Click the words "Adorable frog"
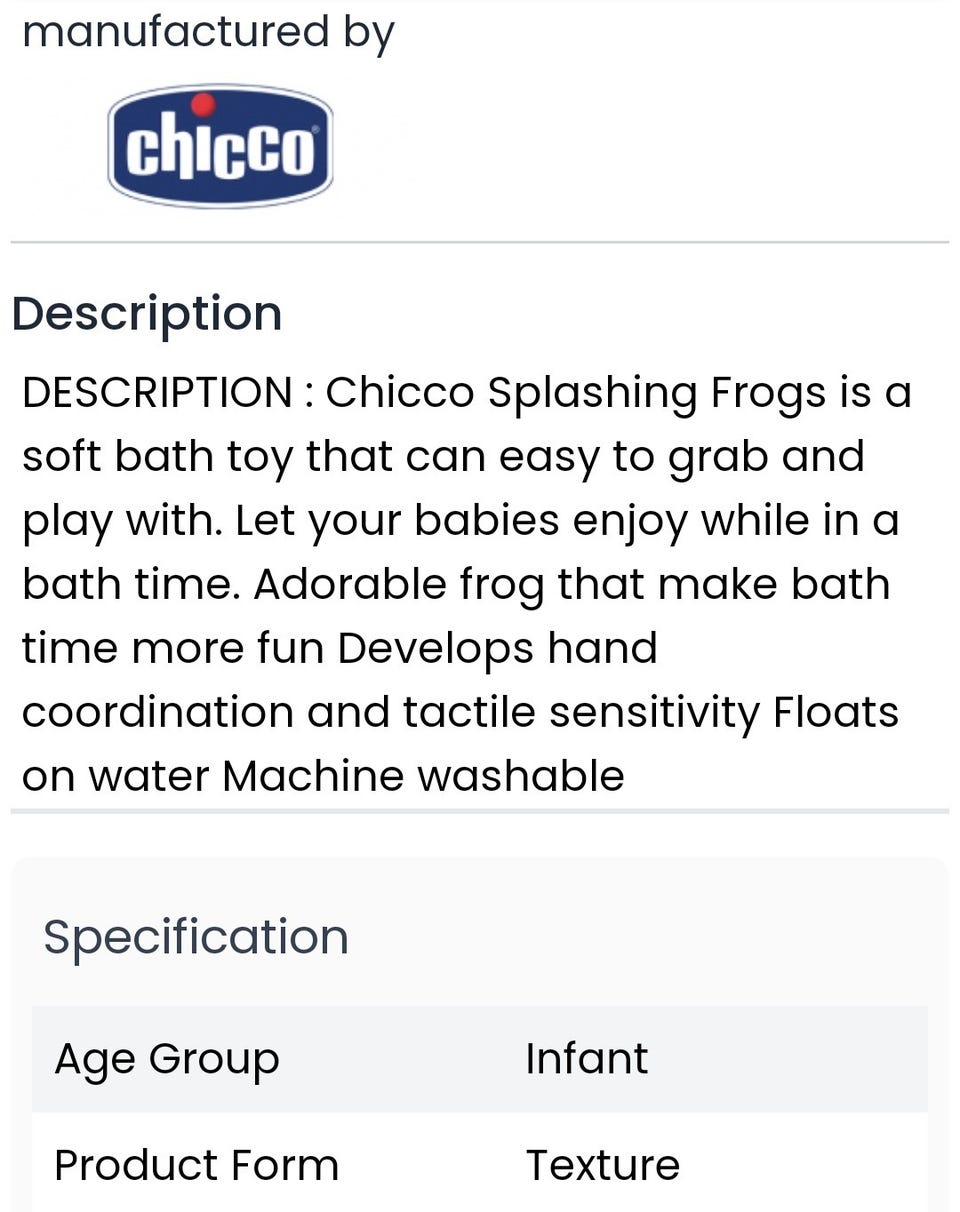960x1212 pixels. click(x=388, y=584)
